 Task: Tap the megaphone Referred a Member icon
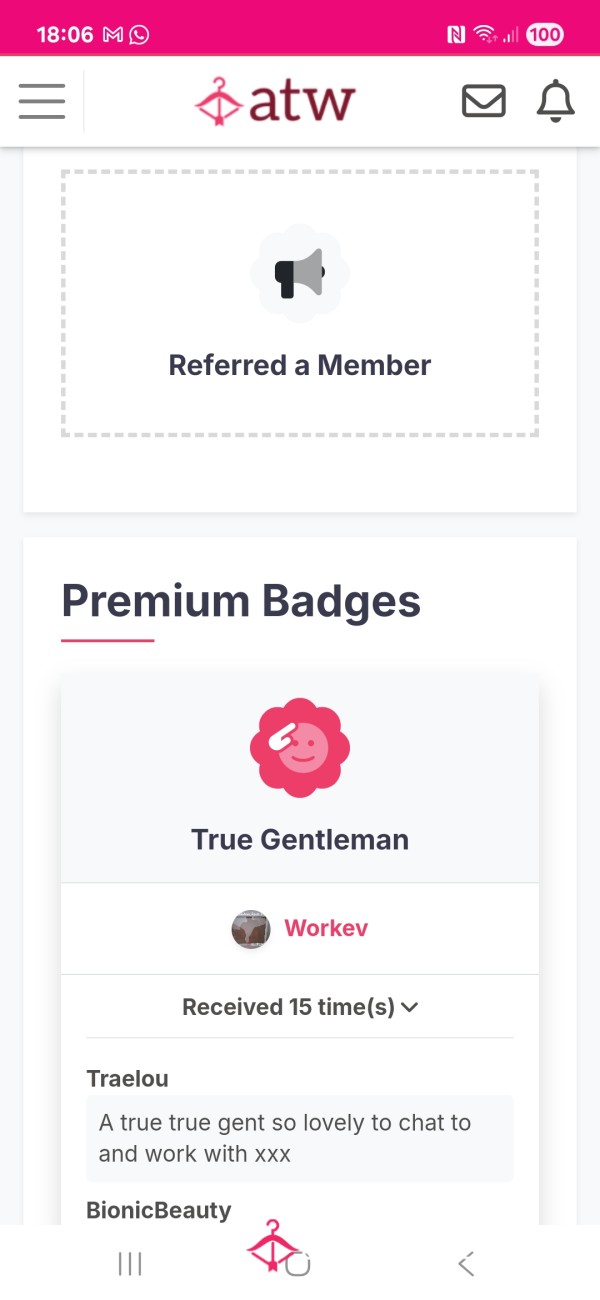click(x=300, y=273)
